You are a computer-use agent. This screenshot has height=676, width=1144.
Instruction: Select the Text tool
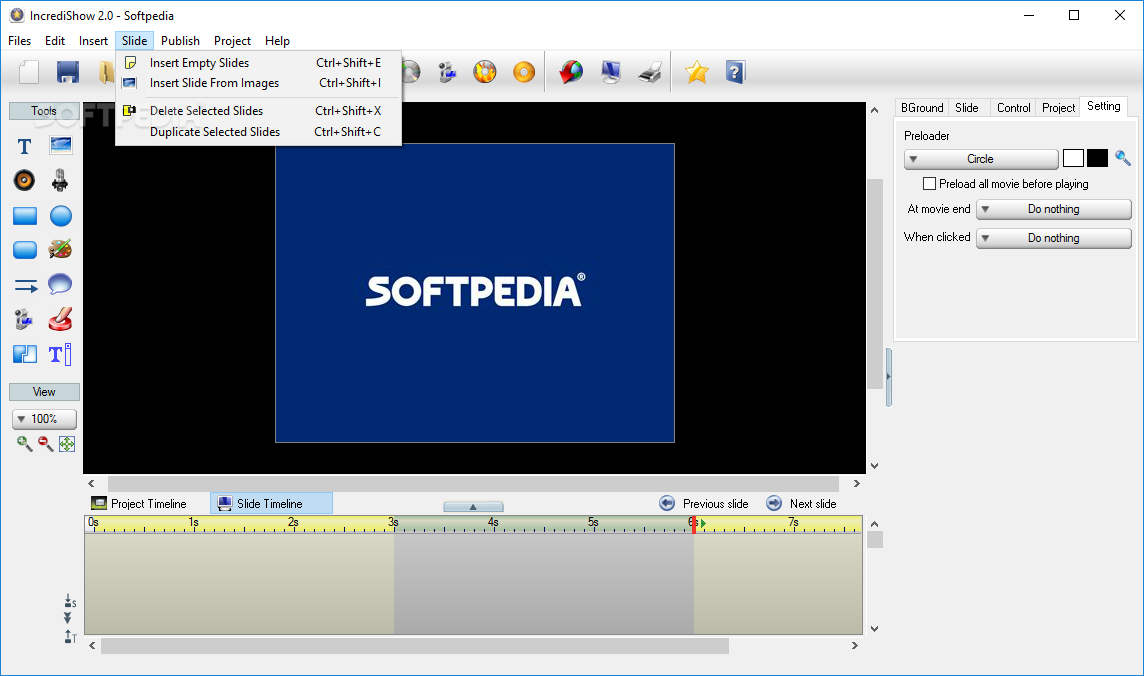pos(24,147)
